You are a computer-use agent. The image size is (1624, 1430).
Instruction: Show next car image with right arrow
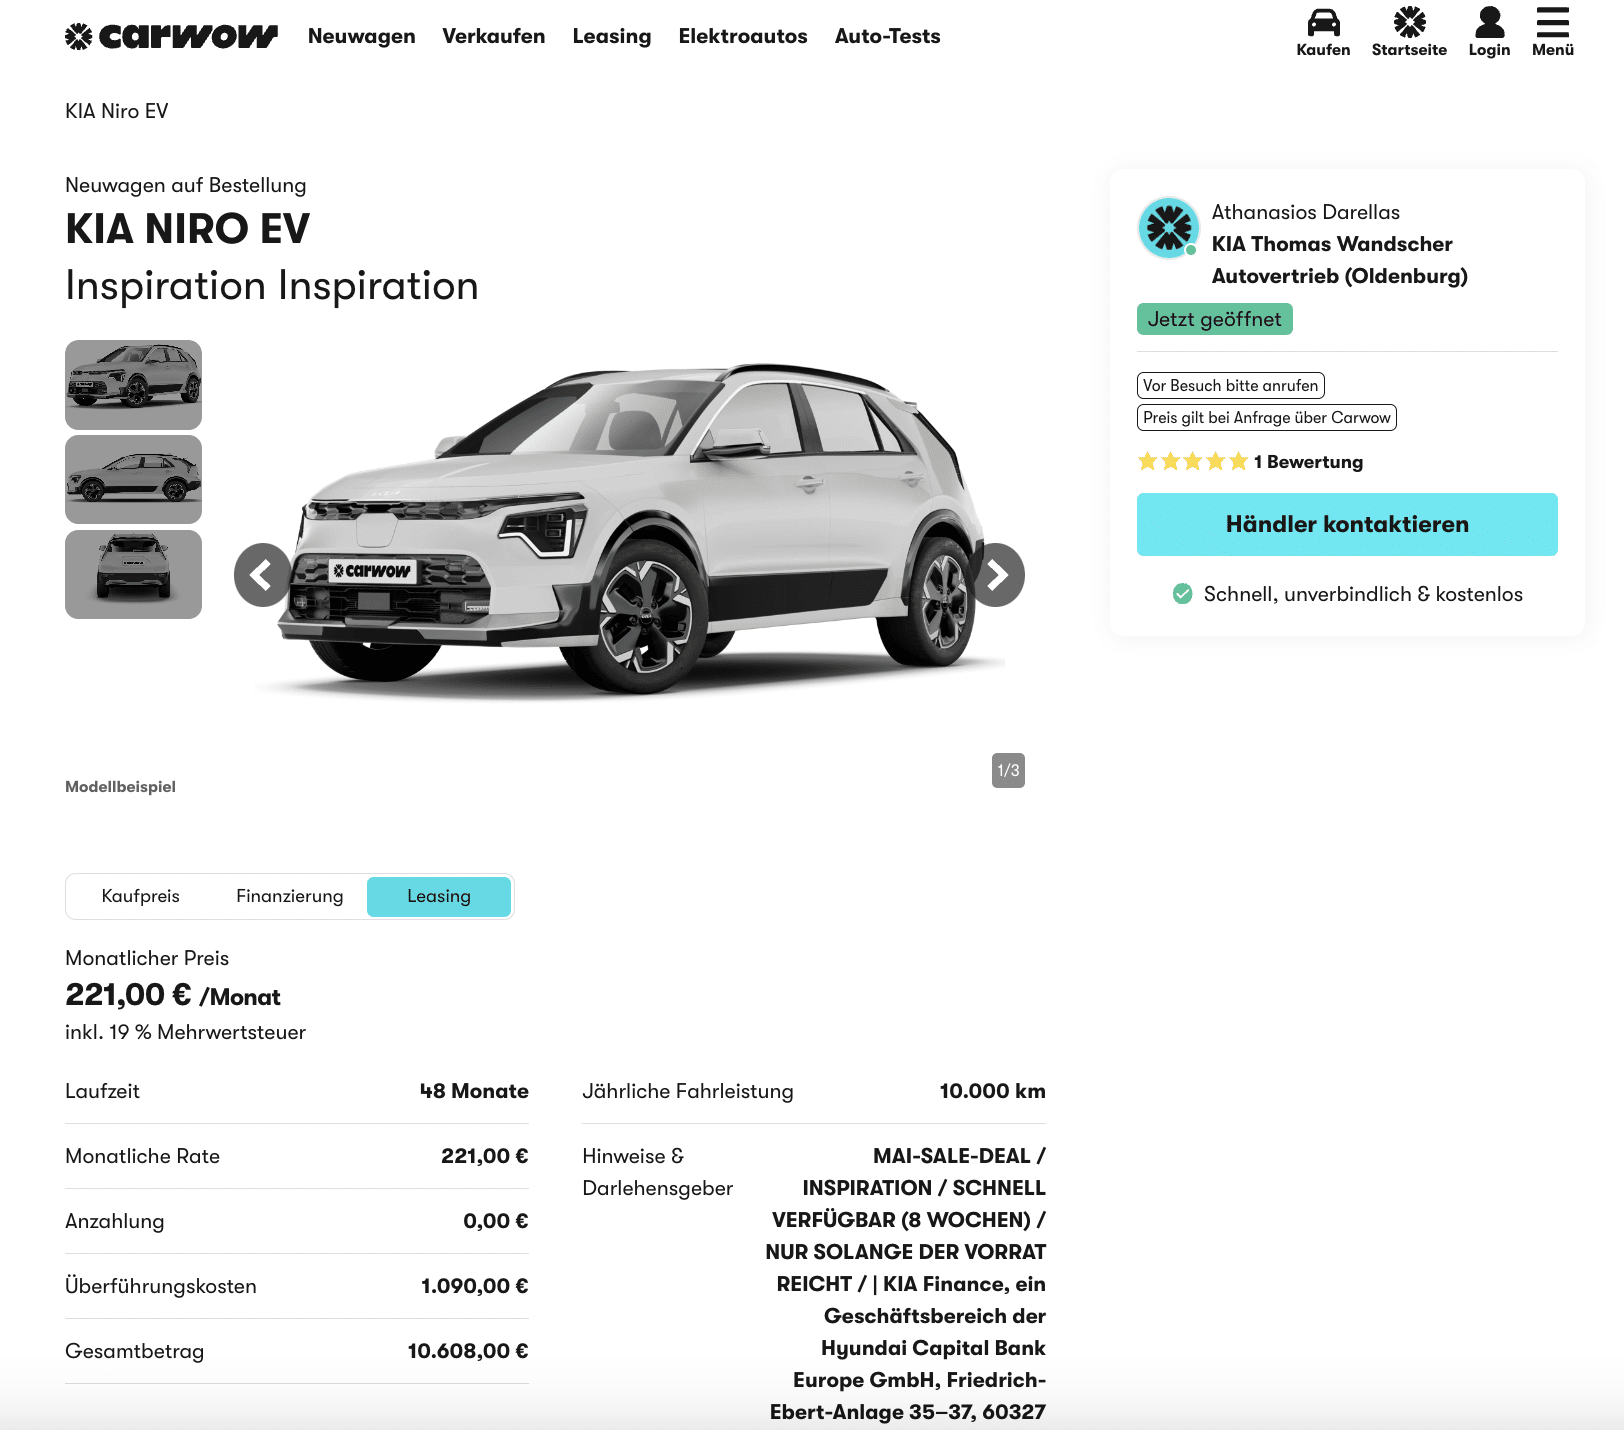[x=996, y=575]
